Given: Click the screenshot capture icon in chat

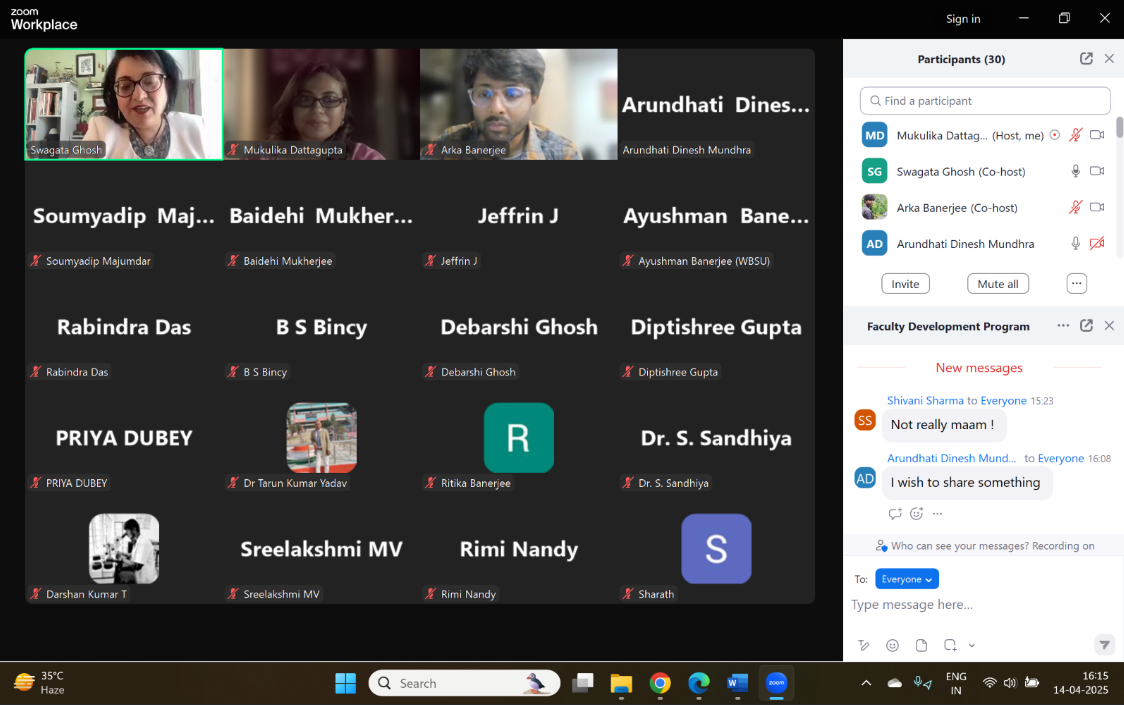Looking at the screenshot, I should [x=951, y=645].
